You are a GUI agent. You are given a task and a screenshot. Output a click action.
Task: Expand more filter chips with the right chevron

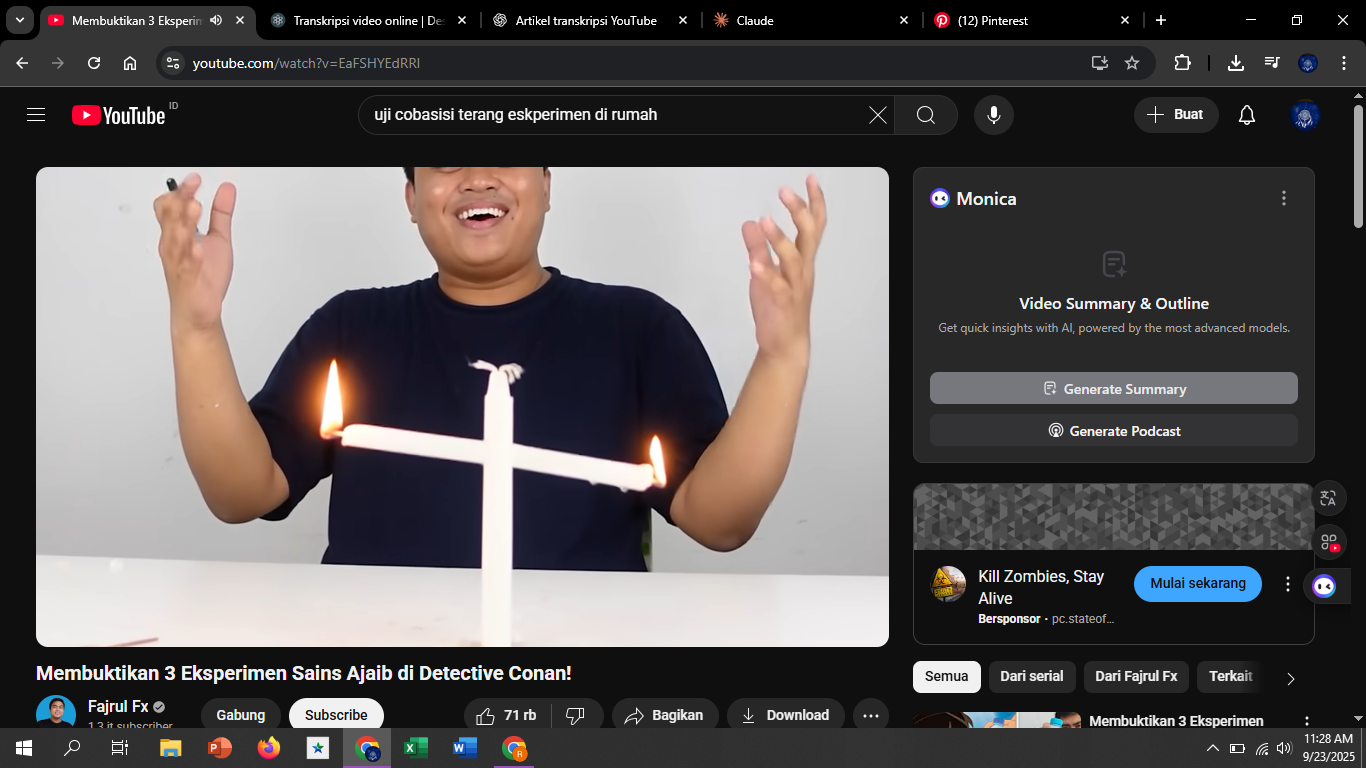1290,677
